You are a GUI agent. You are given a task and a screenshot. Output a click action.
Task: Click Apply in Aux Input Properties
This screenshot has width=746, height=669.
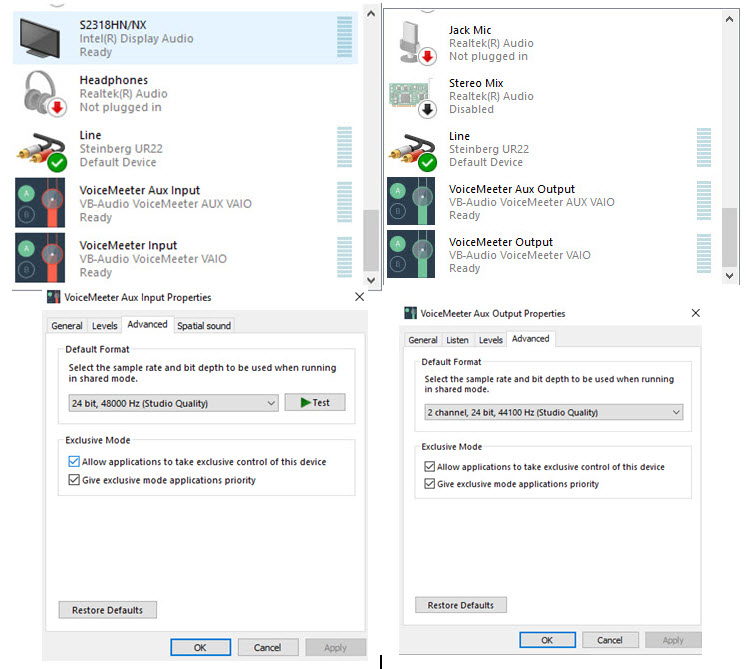[x=335, y=647]
